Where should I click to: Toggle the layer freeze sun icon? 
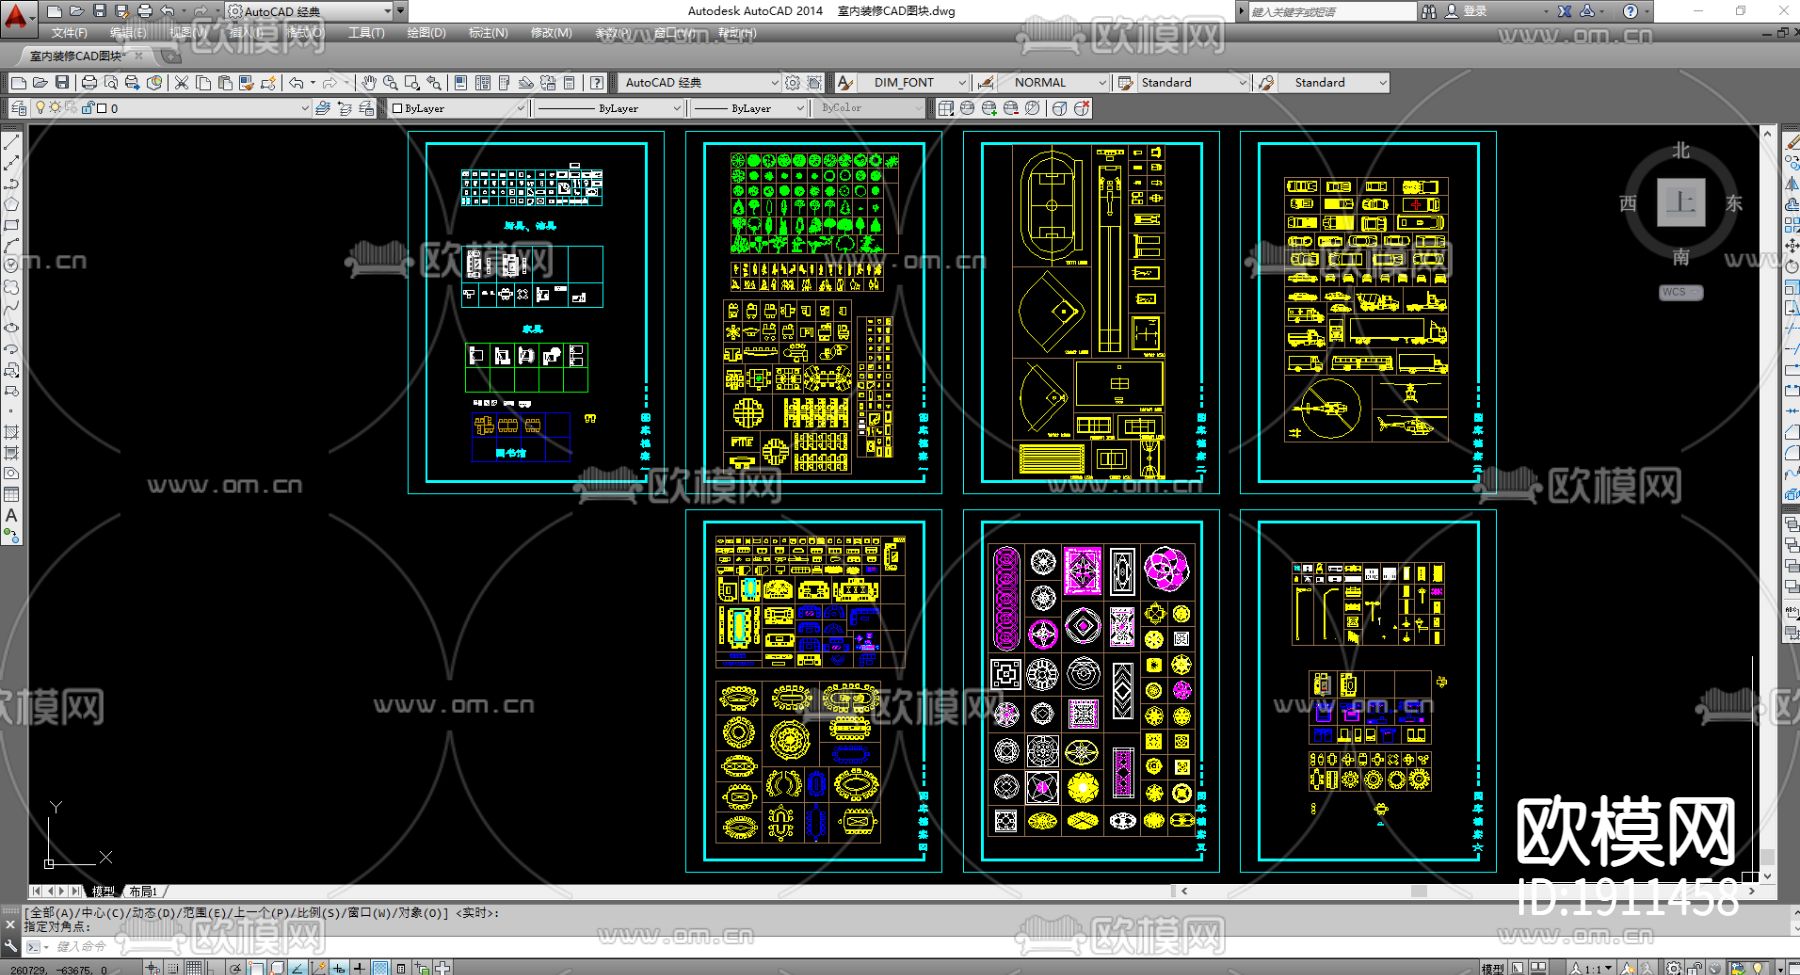pyautogui.click(x=55, y=108)
